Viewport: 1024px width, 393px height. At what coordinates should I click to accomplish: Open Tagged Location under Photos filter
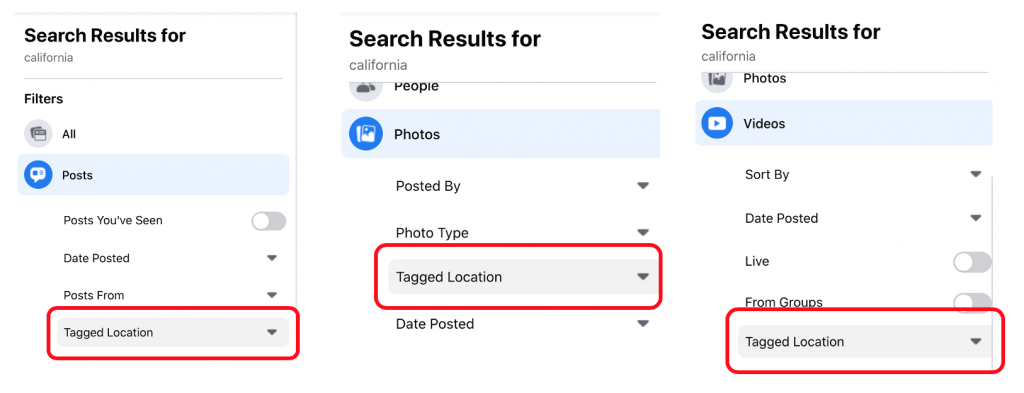pos(522,277)
